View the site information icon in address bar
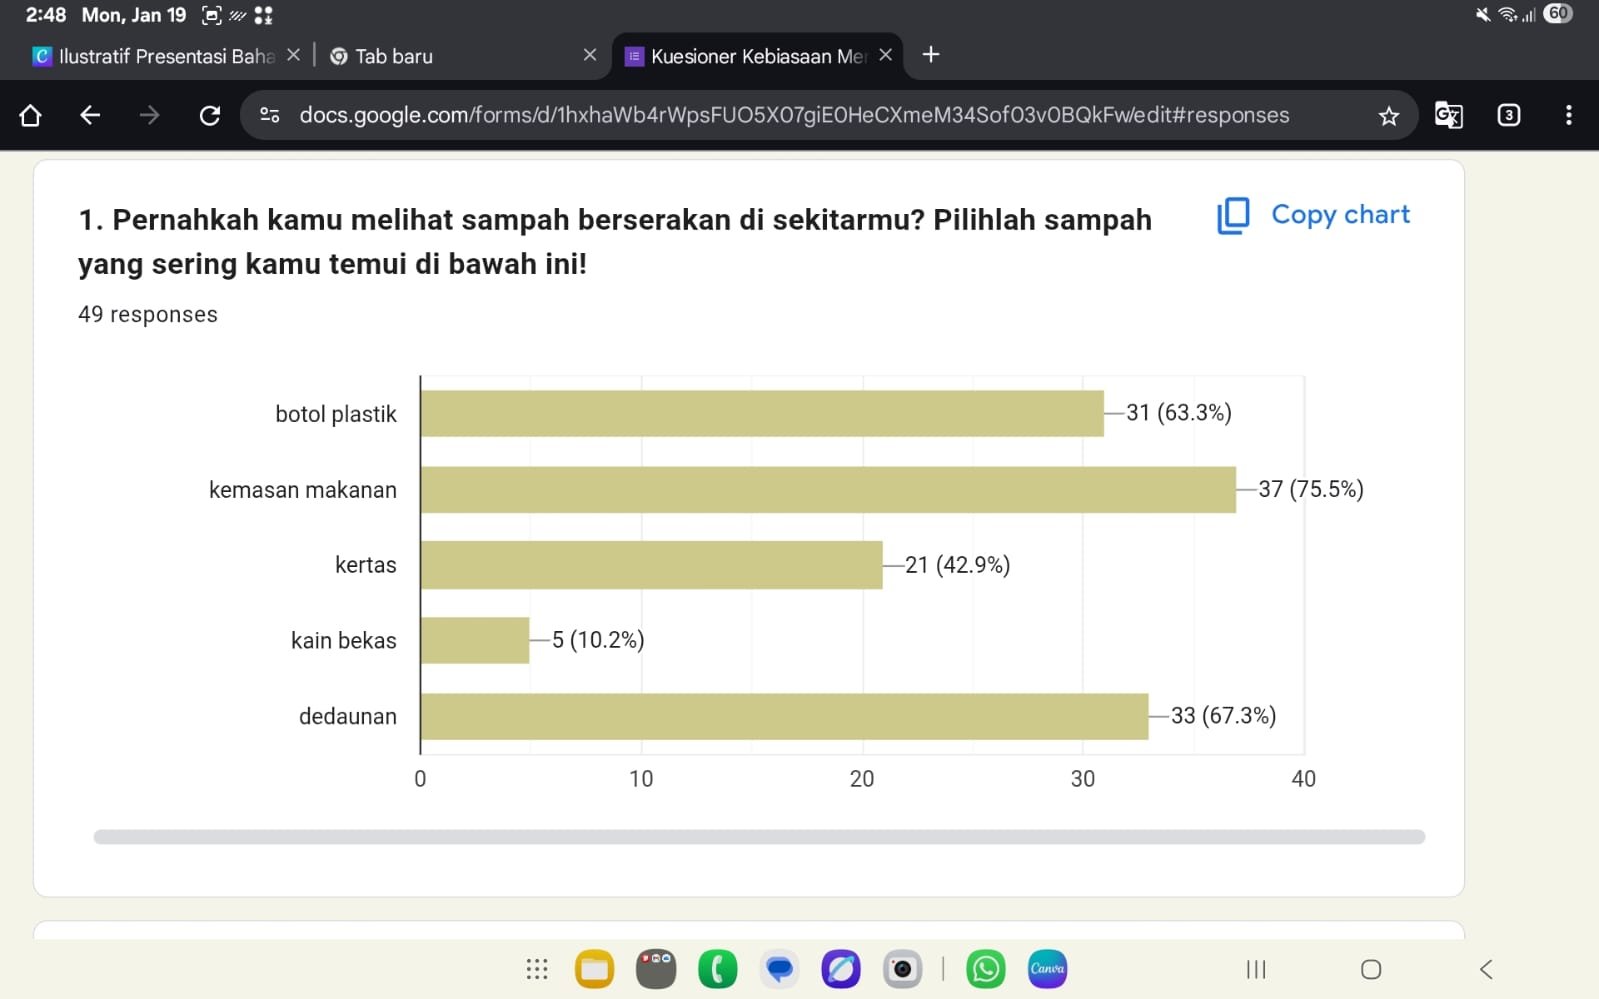 point(269,116)
